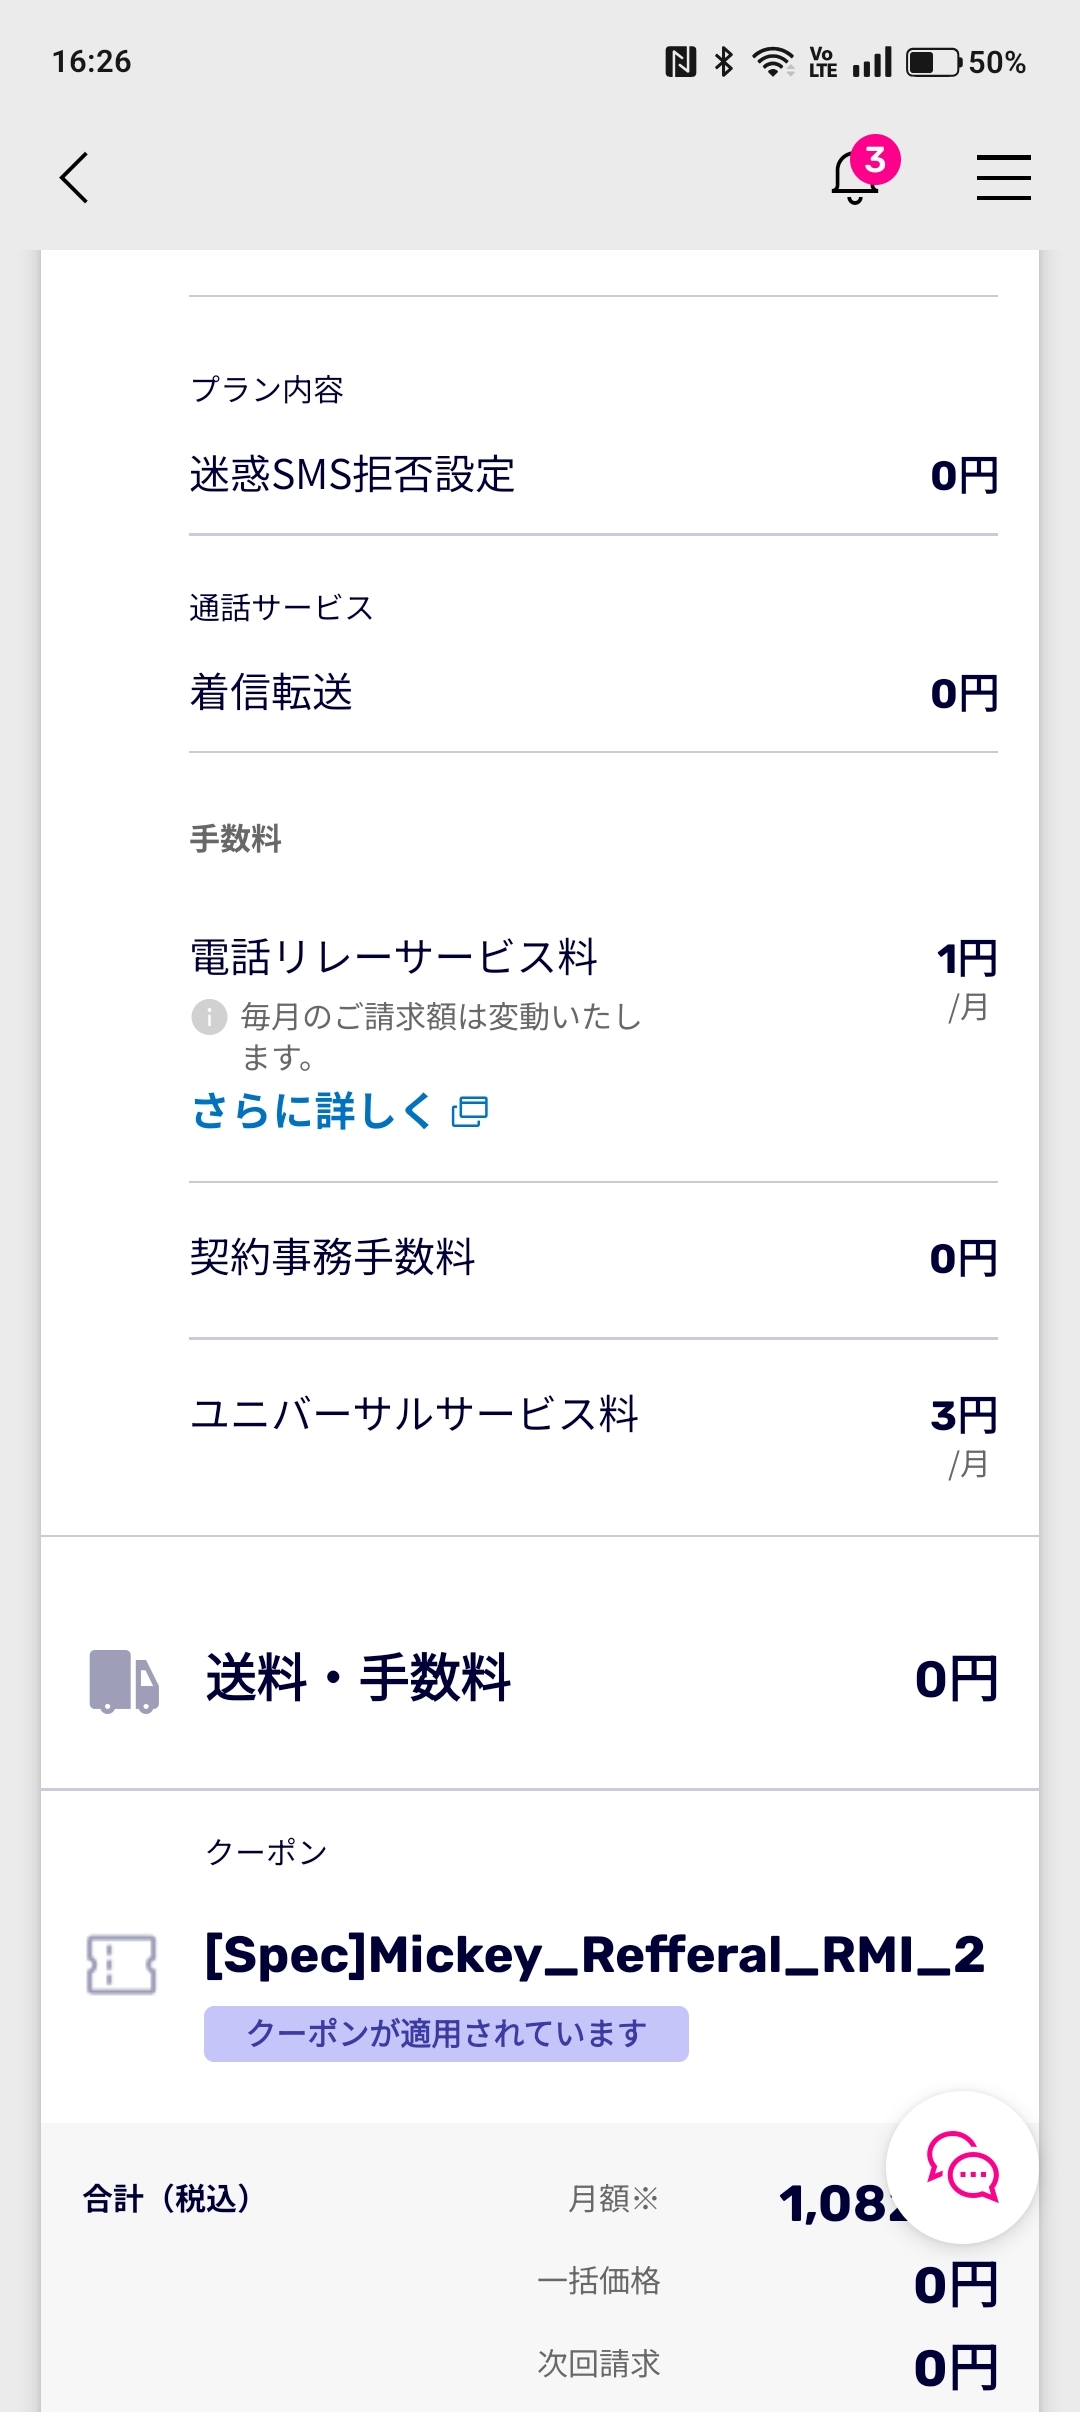This screenshot has width=1080, height=2412.
Task: Tap the 合計（税込） total label
Action: [166, 2198]
